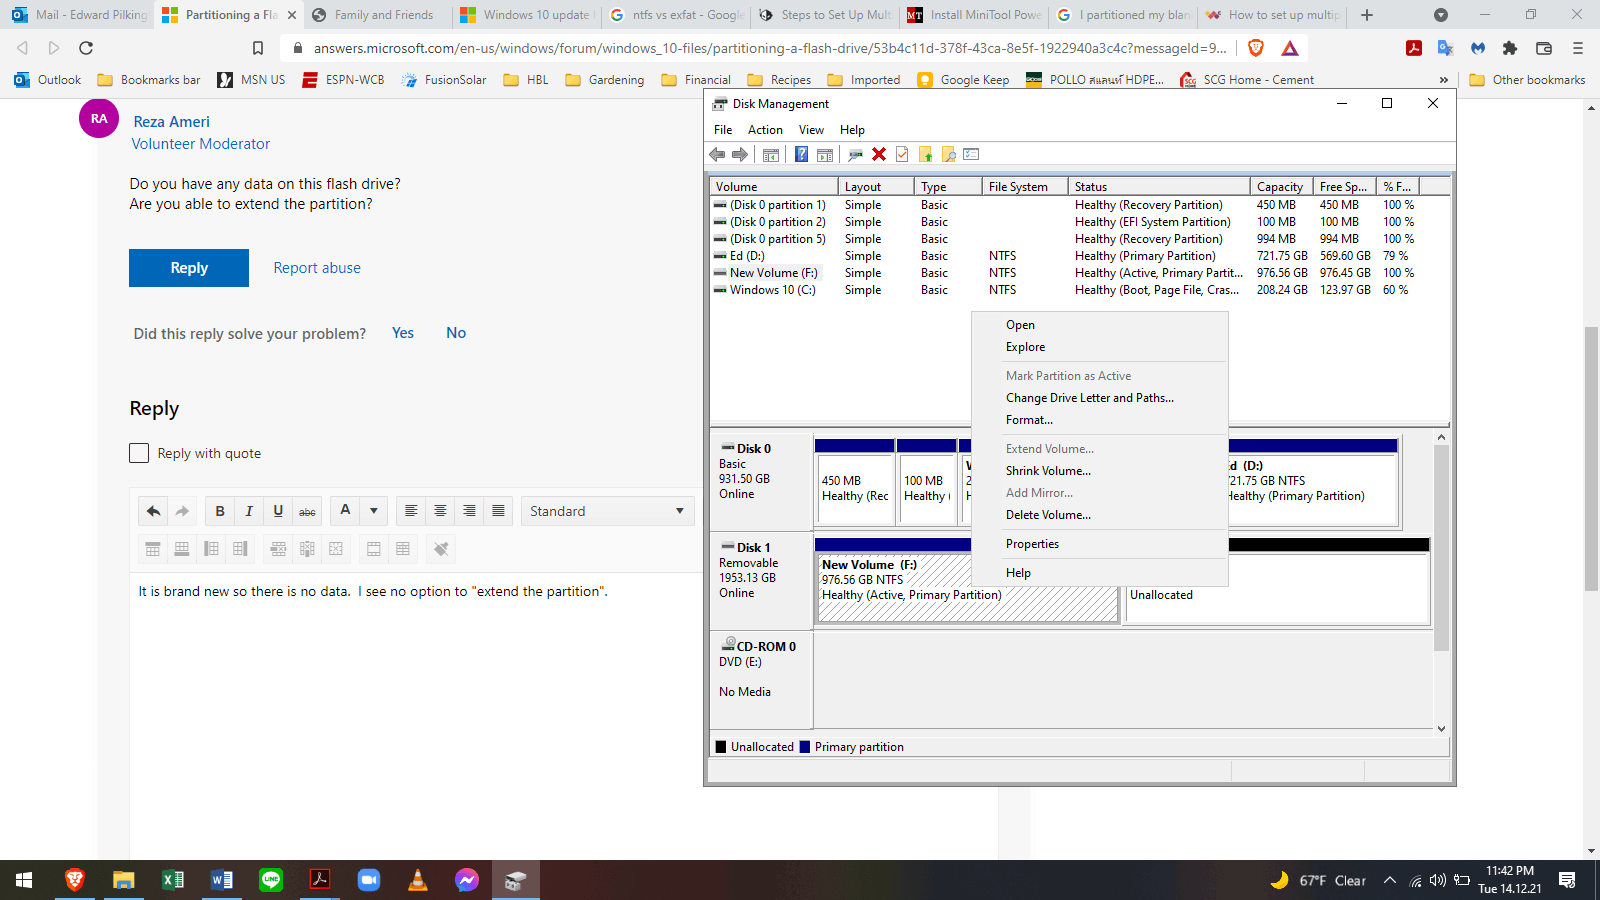1600x900 pixels.
Task: Center align text in reply editor
Action: pyautogui.click(x=440, y=511)
